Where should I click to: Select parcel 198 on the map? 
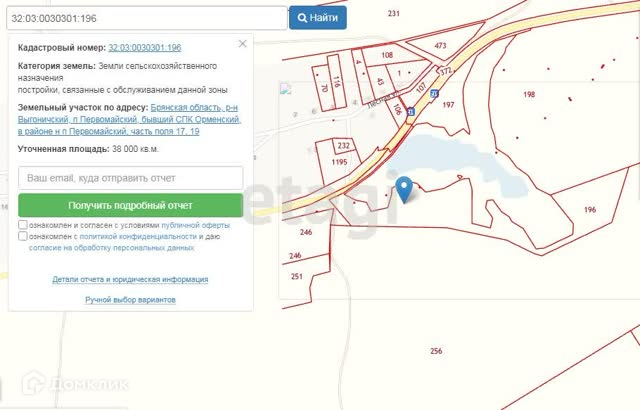(529, 94)
